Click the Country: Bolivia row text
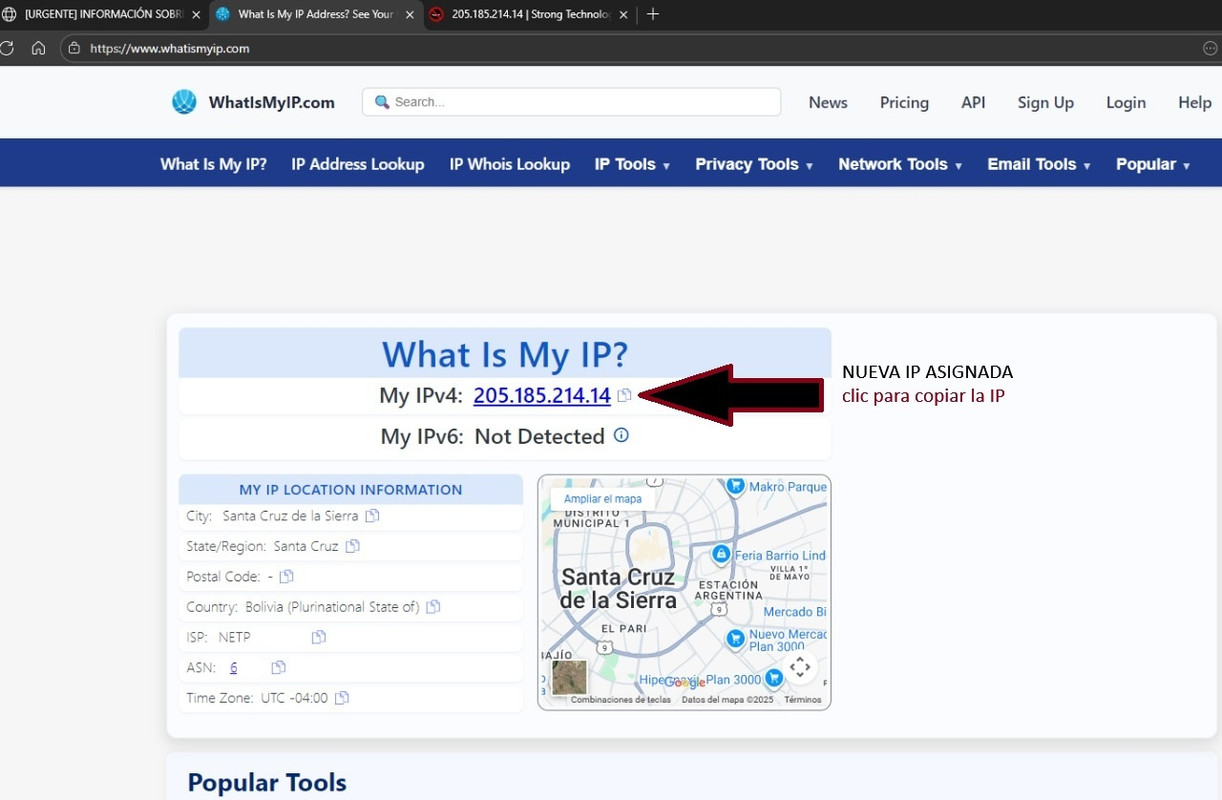The width and height of the screenshot is (1222, 800). [303, 607]
